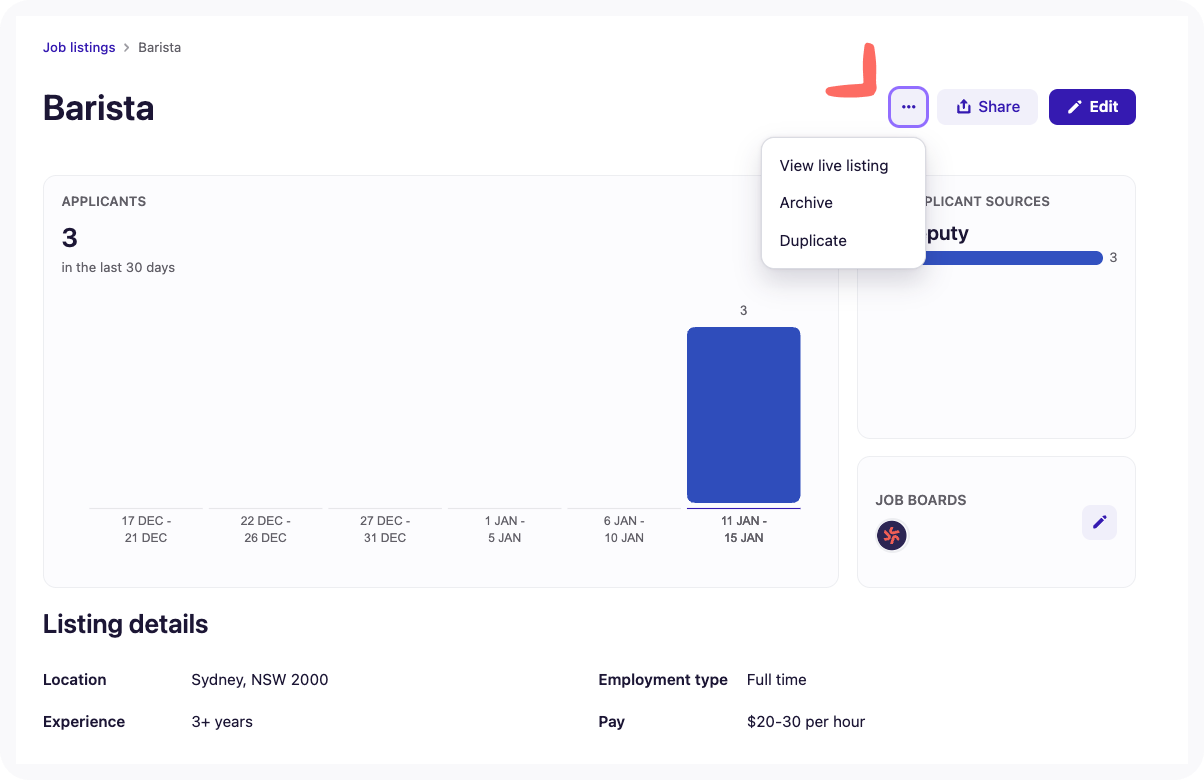Image resolution: width=1204 pixels, height=780 pixels.
Task: Click the Sydney, NSW 2000 location value
Action: click(x=259, y=680)
